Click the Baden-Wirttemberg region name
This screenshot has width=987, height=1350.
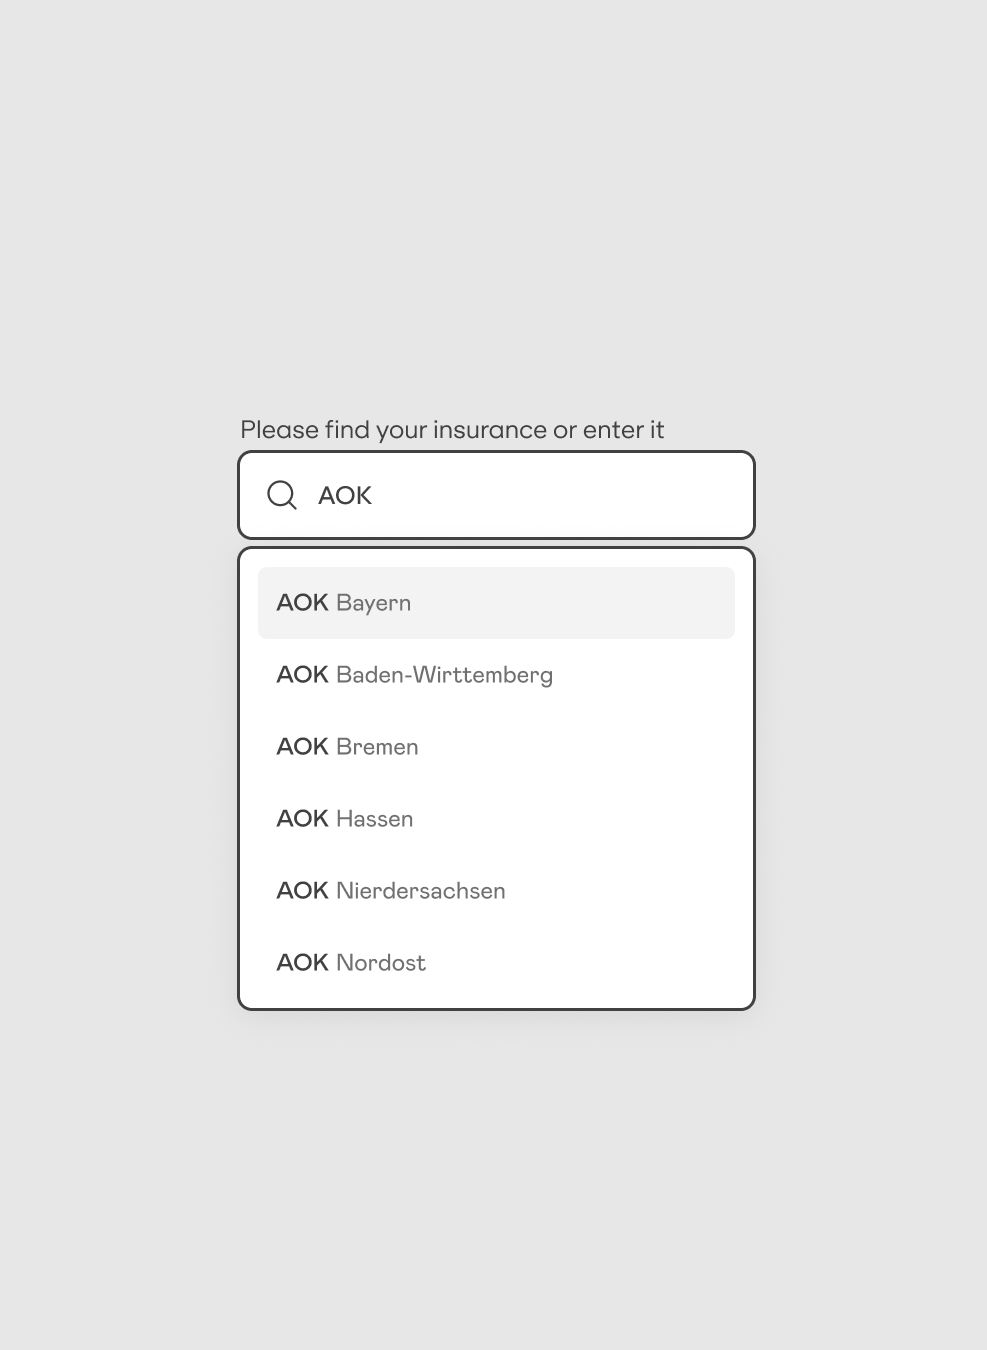445,675
